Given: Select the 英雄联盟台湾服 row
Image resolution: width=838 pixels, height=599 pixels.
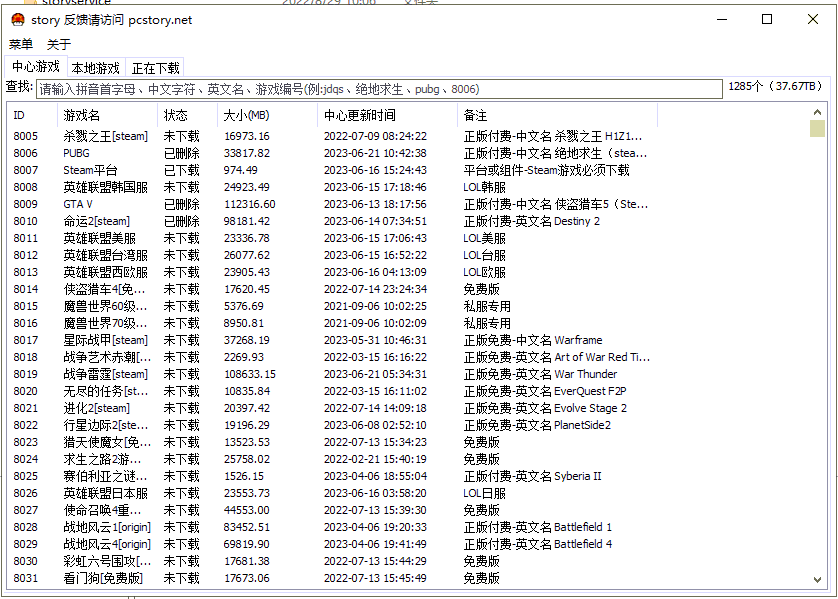Looking at the screenshot, I should coord(332,255).
